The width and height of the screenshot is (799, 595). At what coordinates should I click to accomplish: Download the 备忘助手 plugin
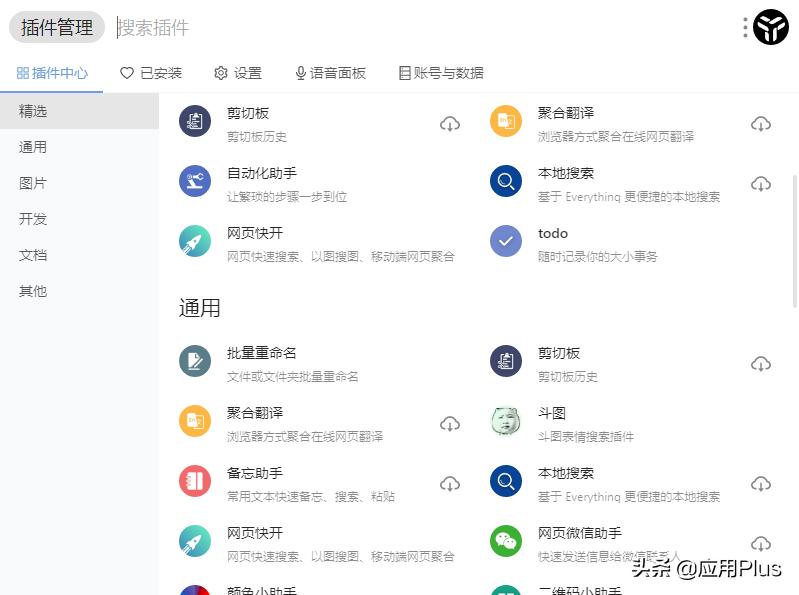(x=450, y=484)
